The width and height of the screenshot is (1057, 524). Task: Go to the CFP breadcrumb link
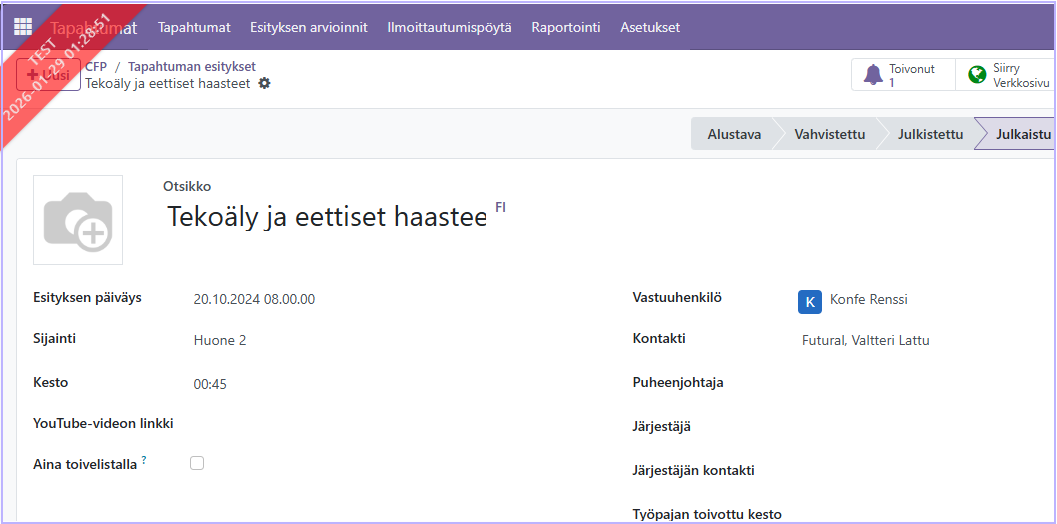[x=96, y=67]
